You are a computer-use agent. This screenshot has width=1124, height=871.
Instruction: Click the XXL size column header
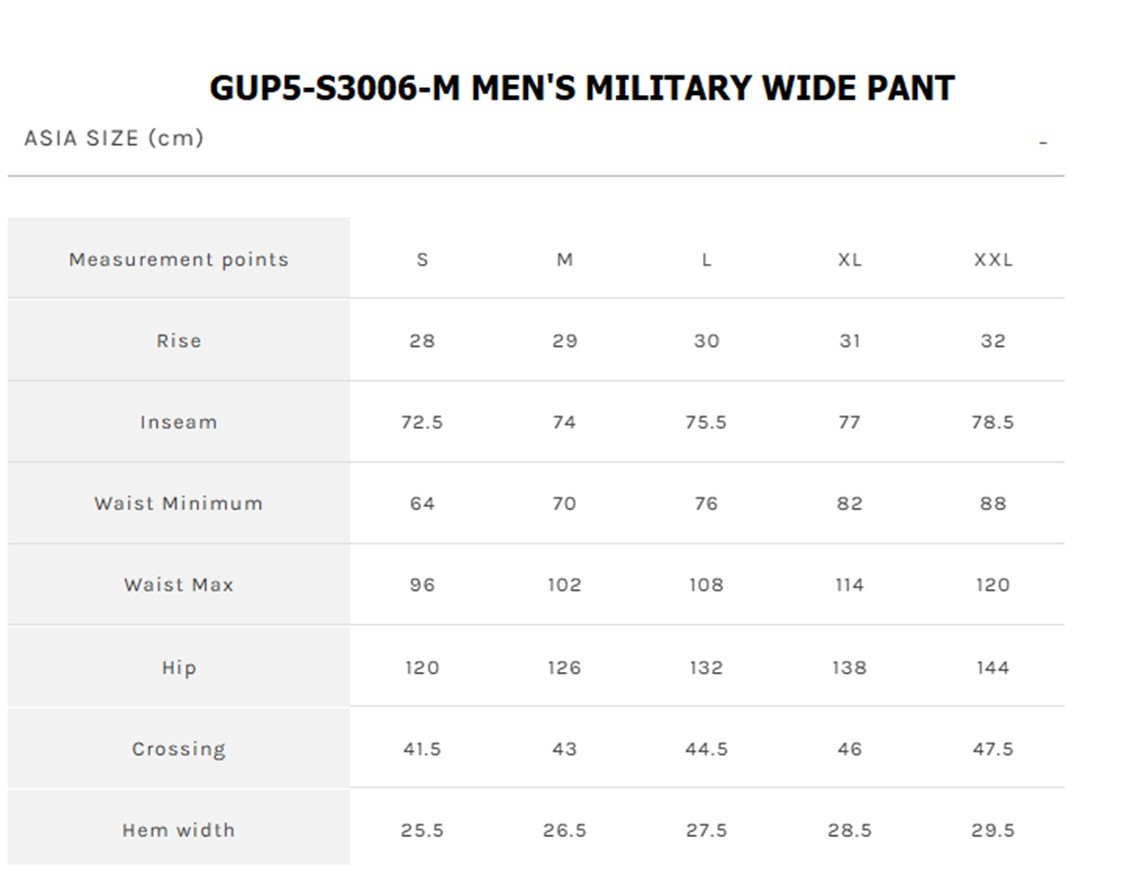(993, 260)
